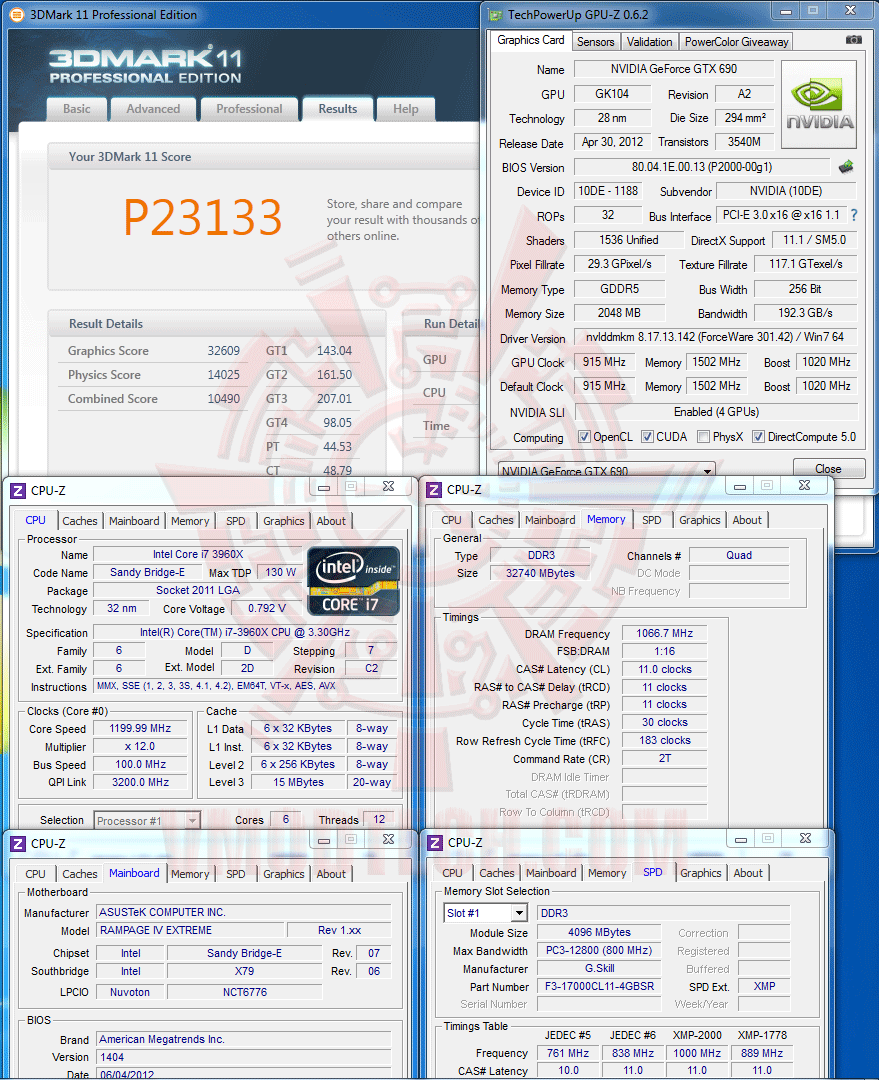This screenshot has height=1080, width=879.
Task: Click the BIOS Version field in GPU-Z
Action: [x=702, y=167]
